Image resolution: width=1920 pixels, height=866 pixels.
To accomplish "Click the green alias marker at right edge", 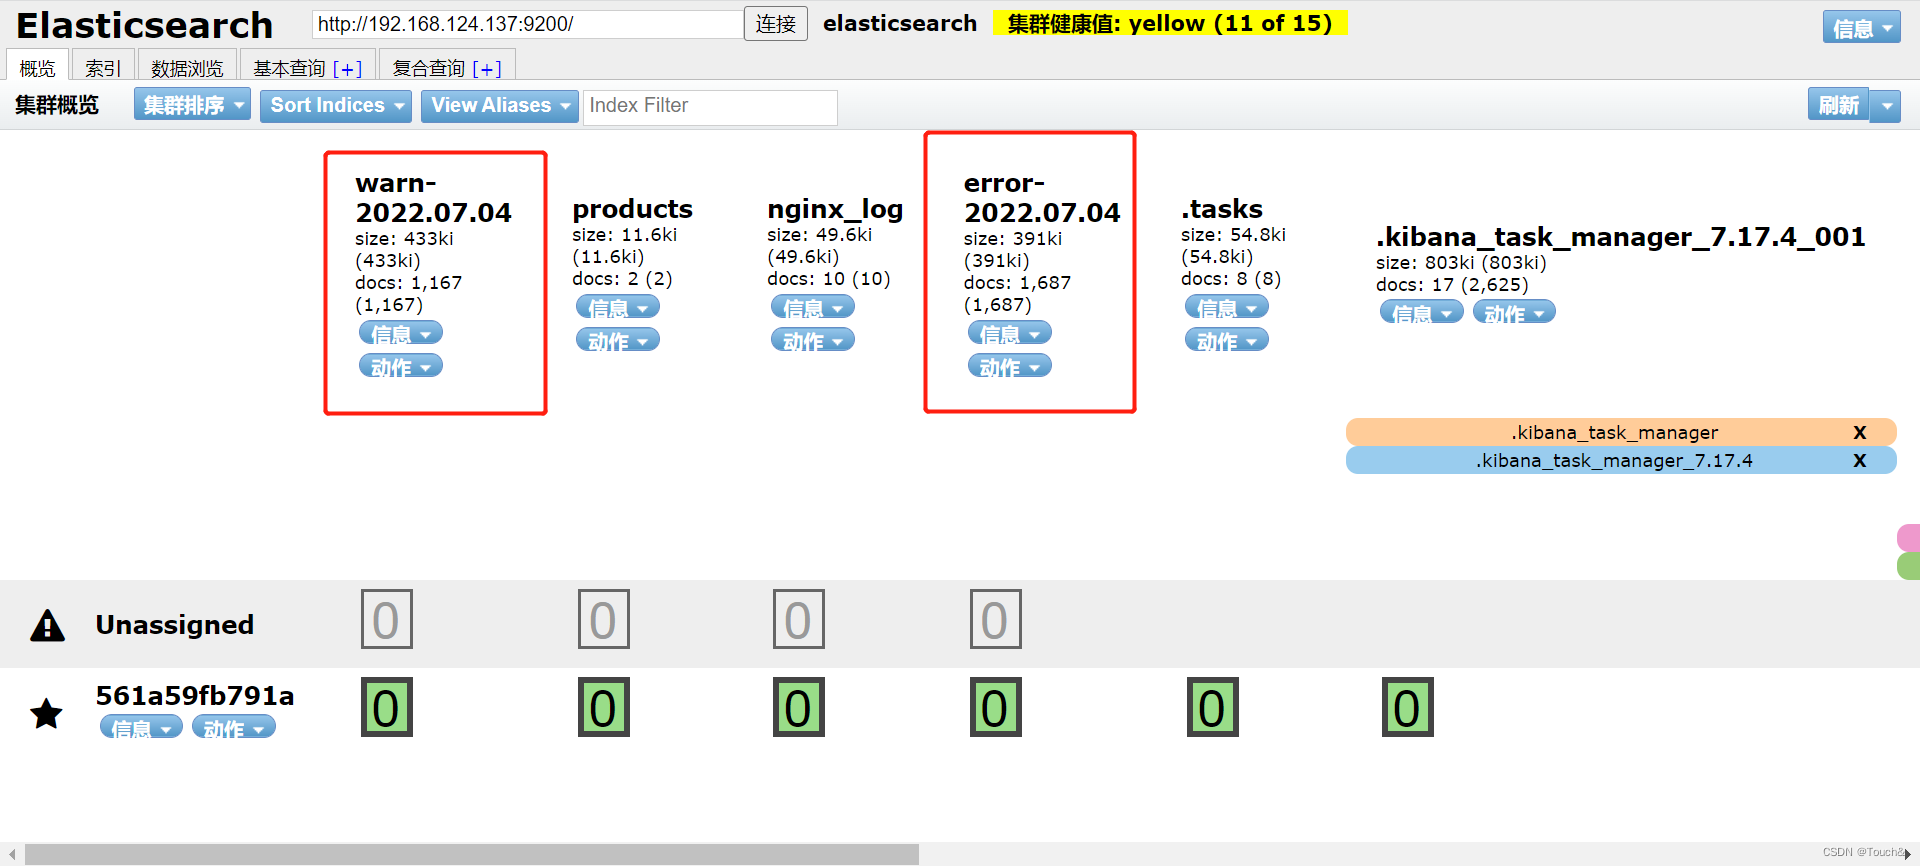I will (x=1909, y=566).
